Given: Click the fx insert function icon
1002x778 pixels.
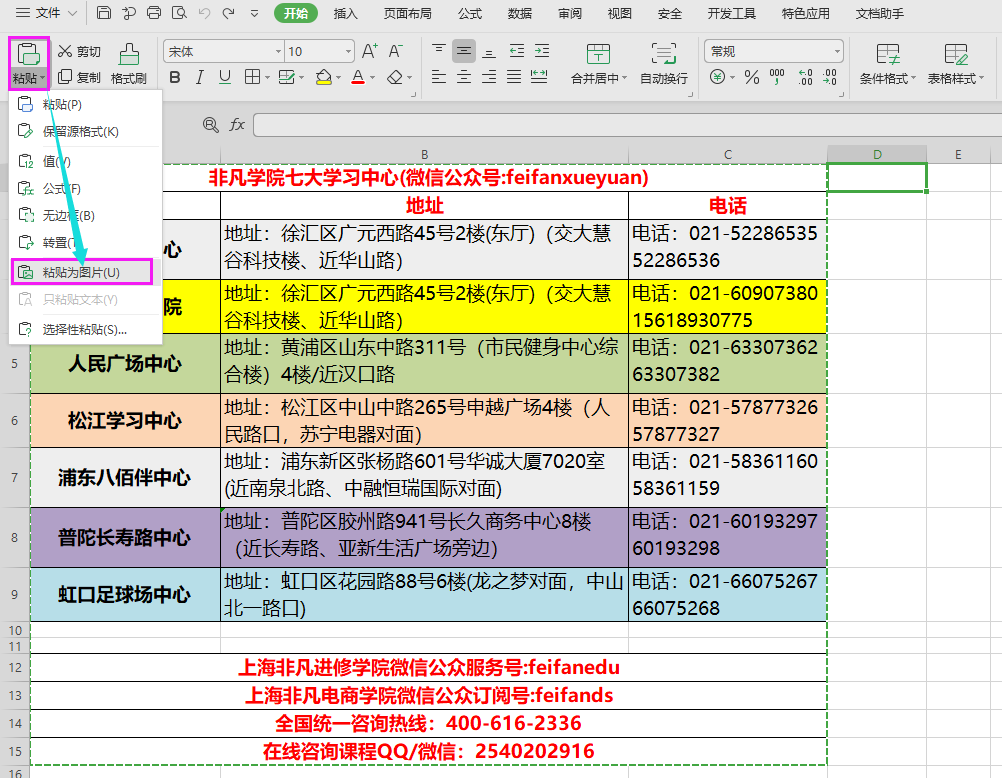Looking at the screenshot, I should pos(237,125).
